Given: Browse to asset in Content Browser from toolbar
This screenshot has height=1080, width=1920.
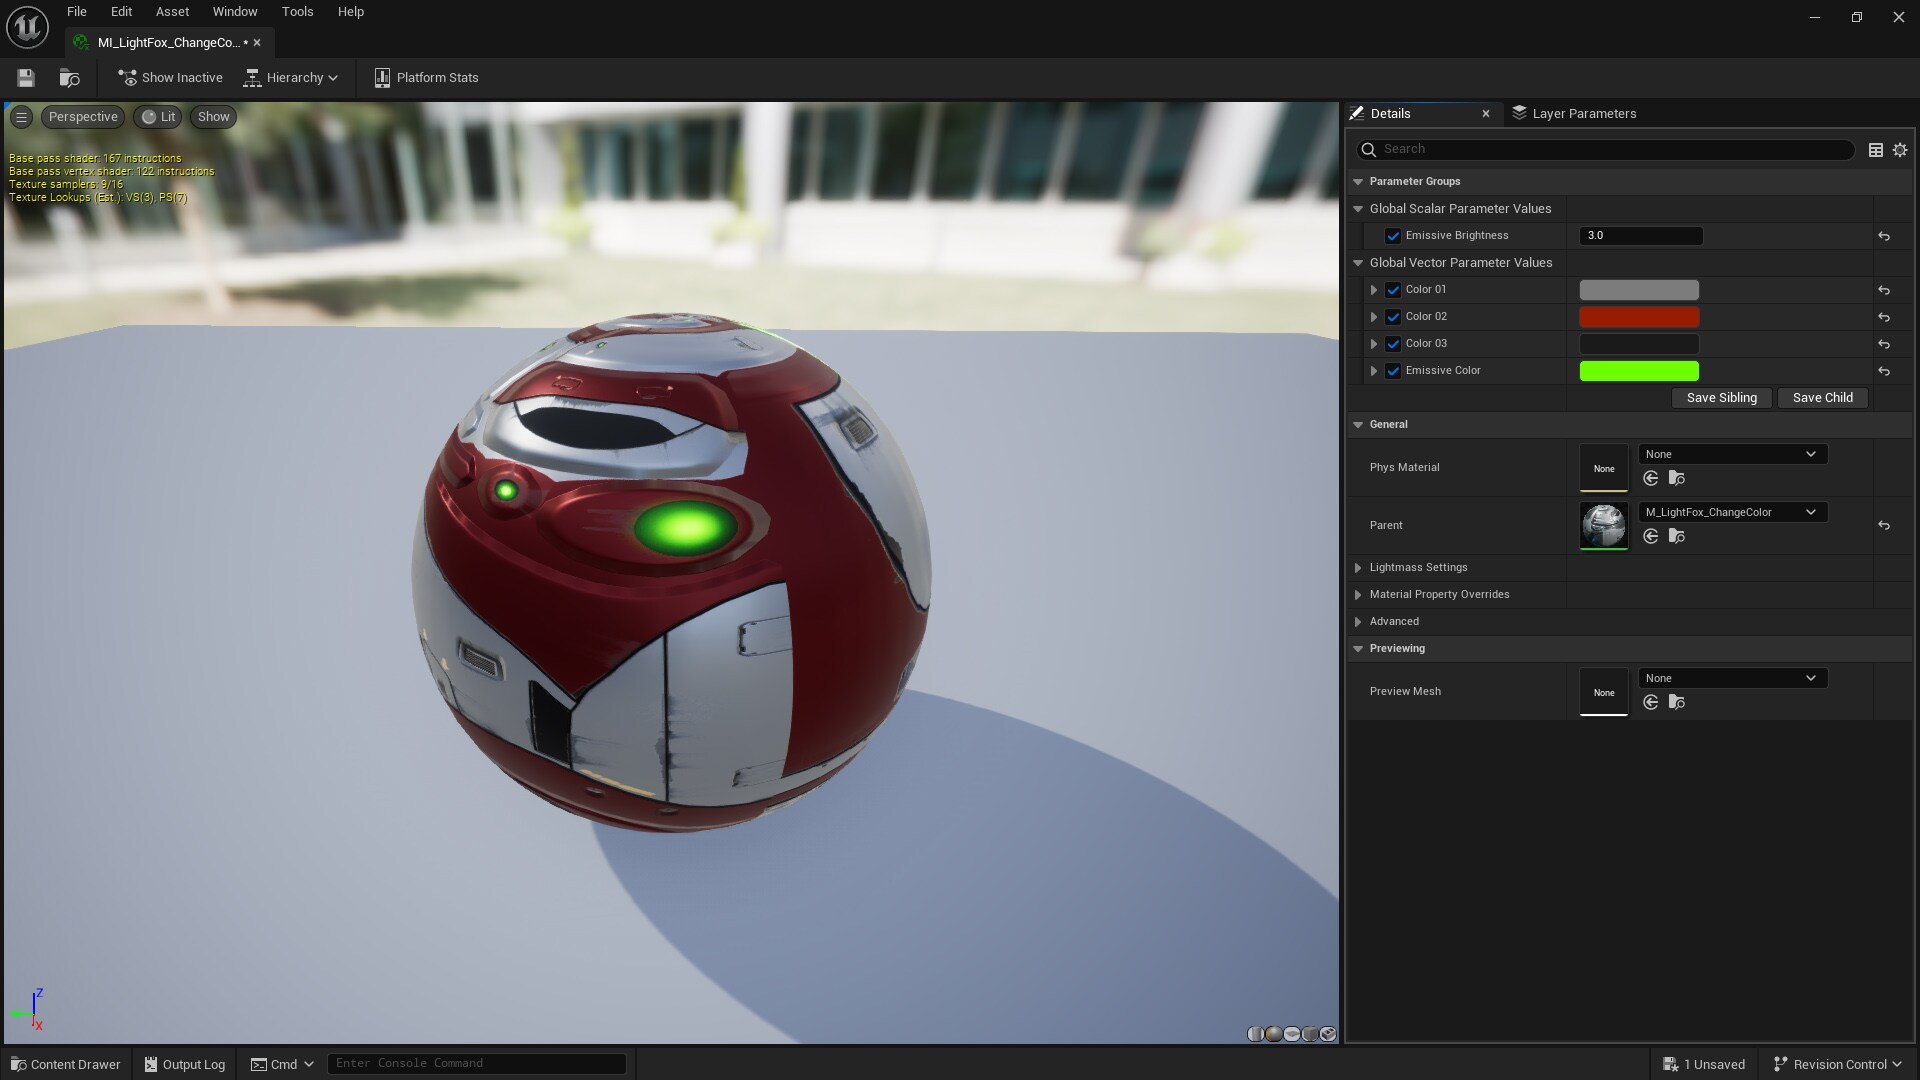Looking at the screenshot, I should tap(69, 77).
